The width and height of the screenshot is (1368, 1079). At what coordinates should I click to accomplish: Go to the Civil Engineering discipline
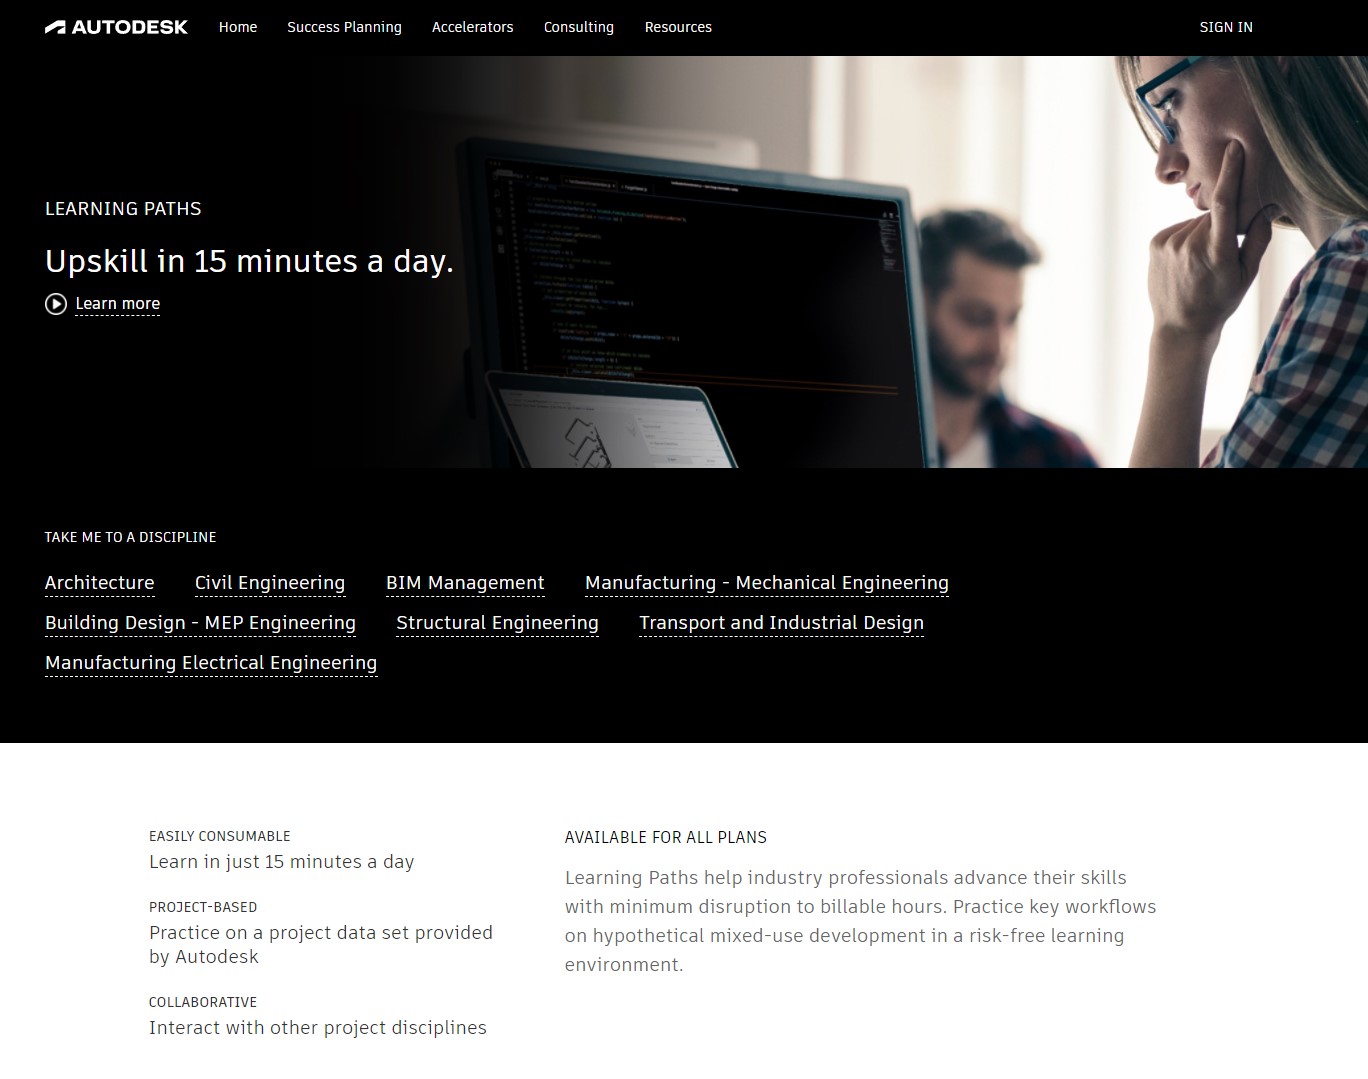click(x=270, y=583)
